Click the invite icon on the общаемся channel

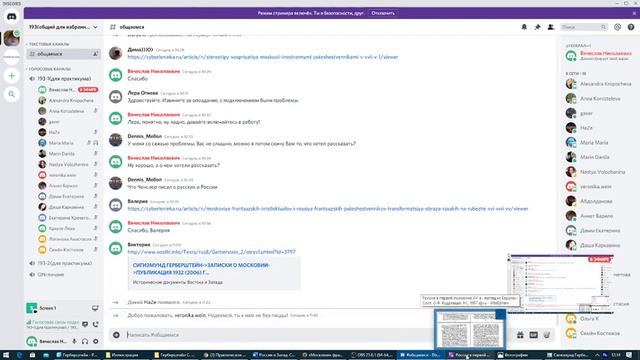coord(96,54)
